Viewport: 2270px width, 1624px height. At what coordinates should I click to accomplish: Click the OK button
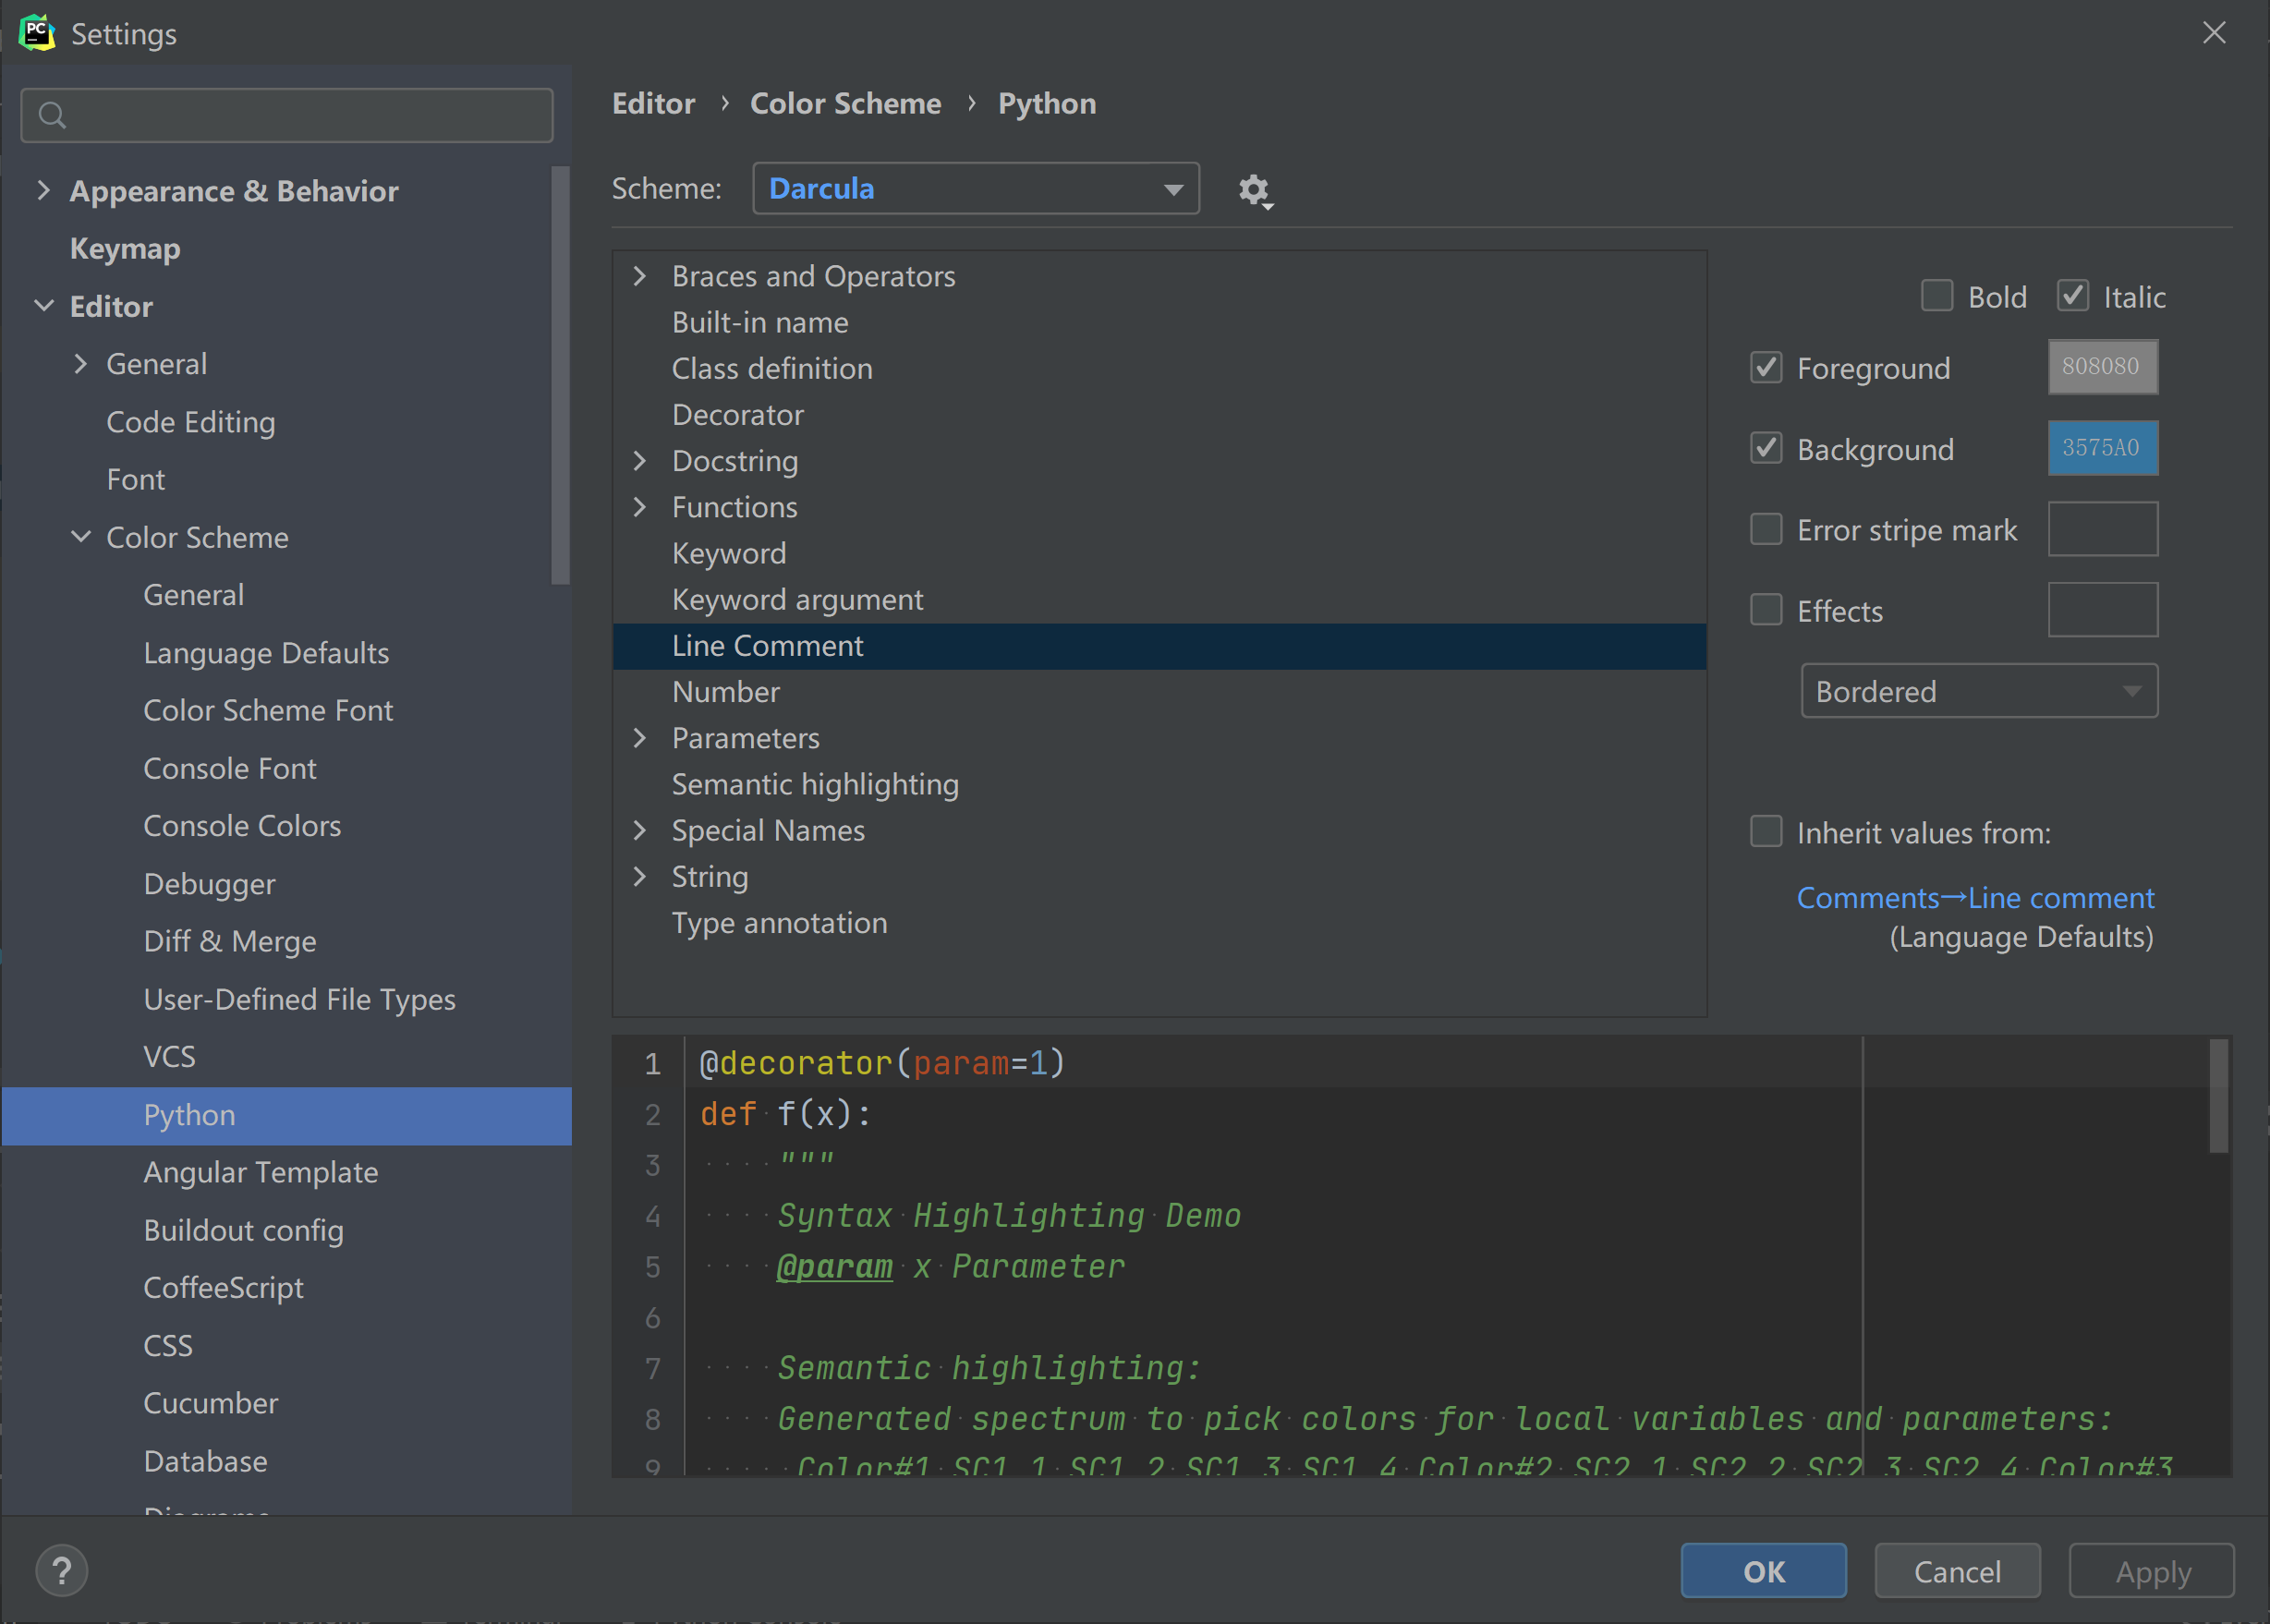(1763, 1571)
